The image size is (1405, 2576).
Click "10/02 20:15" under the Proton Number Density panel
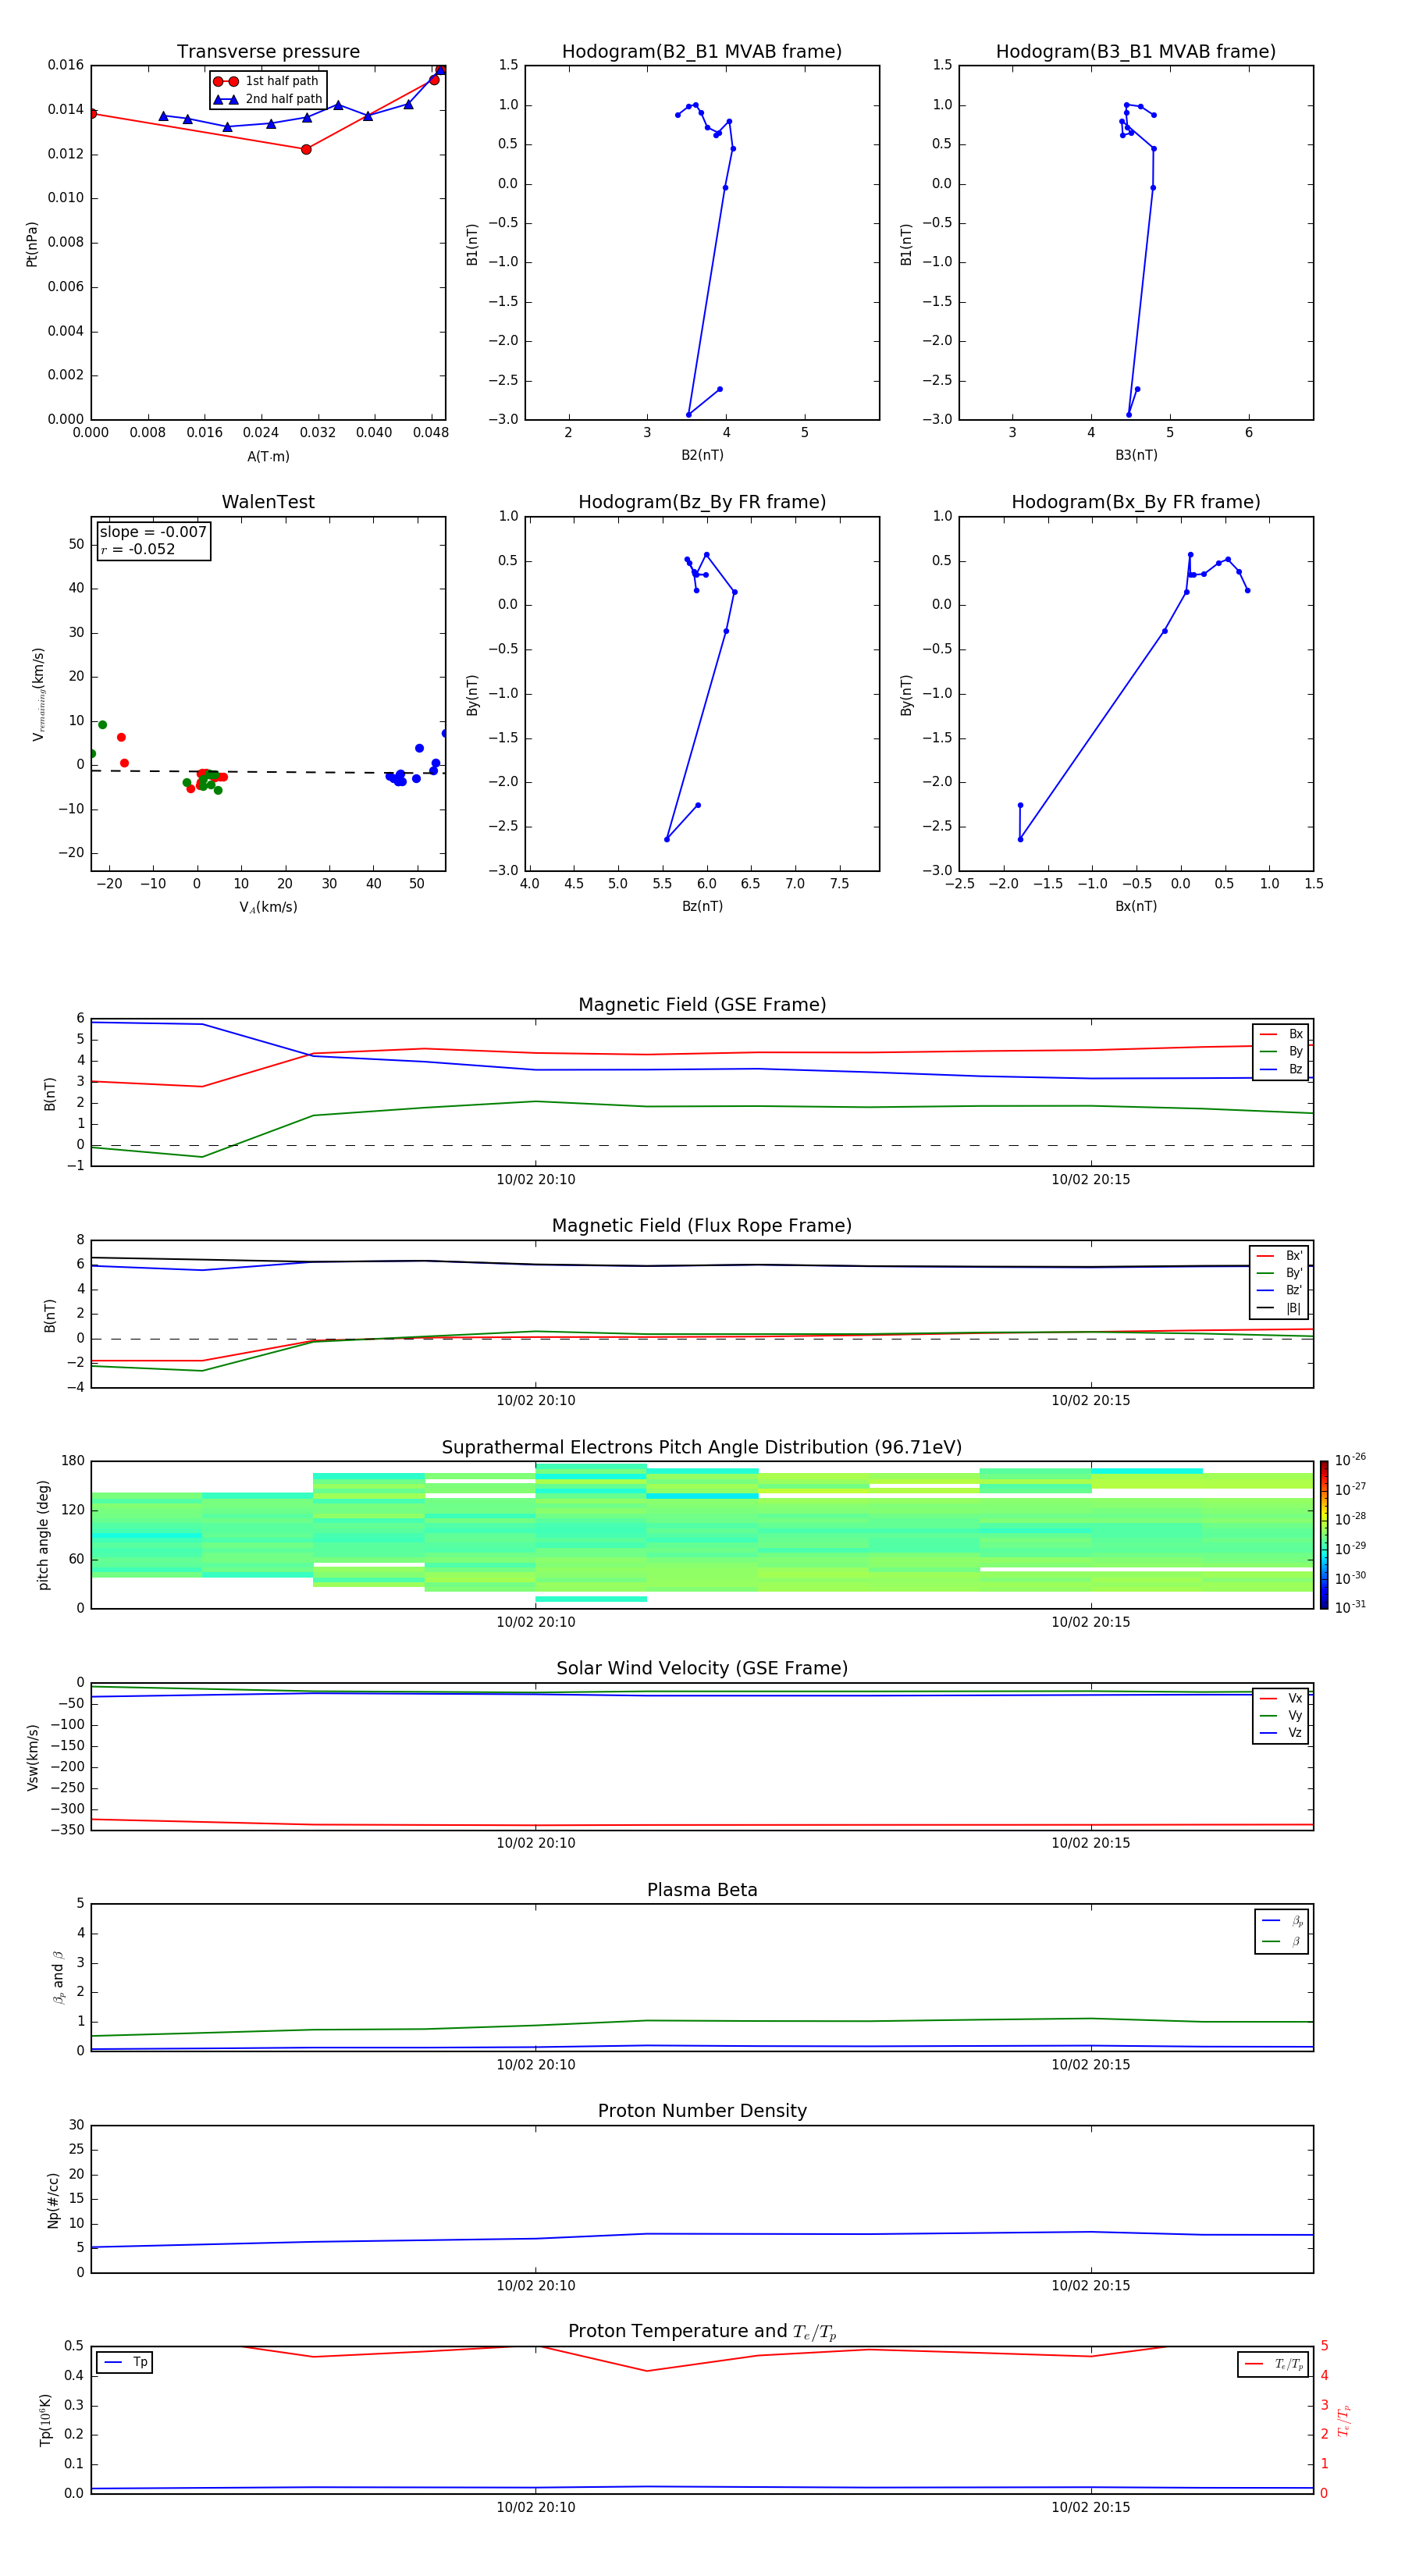(x=1091, y=2285)
